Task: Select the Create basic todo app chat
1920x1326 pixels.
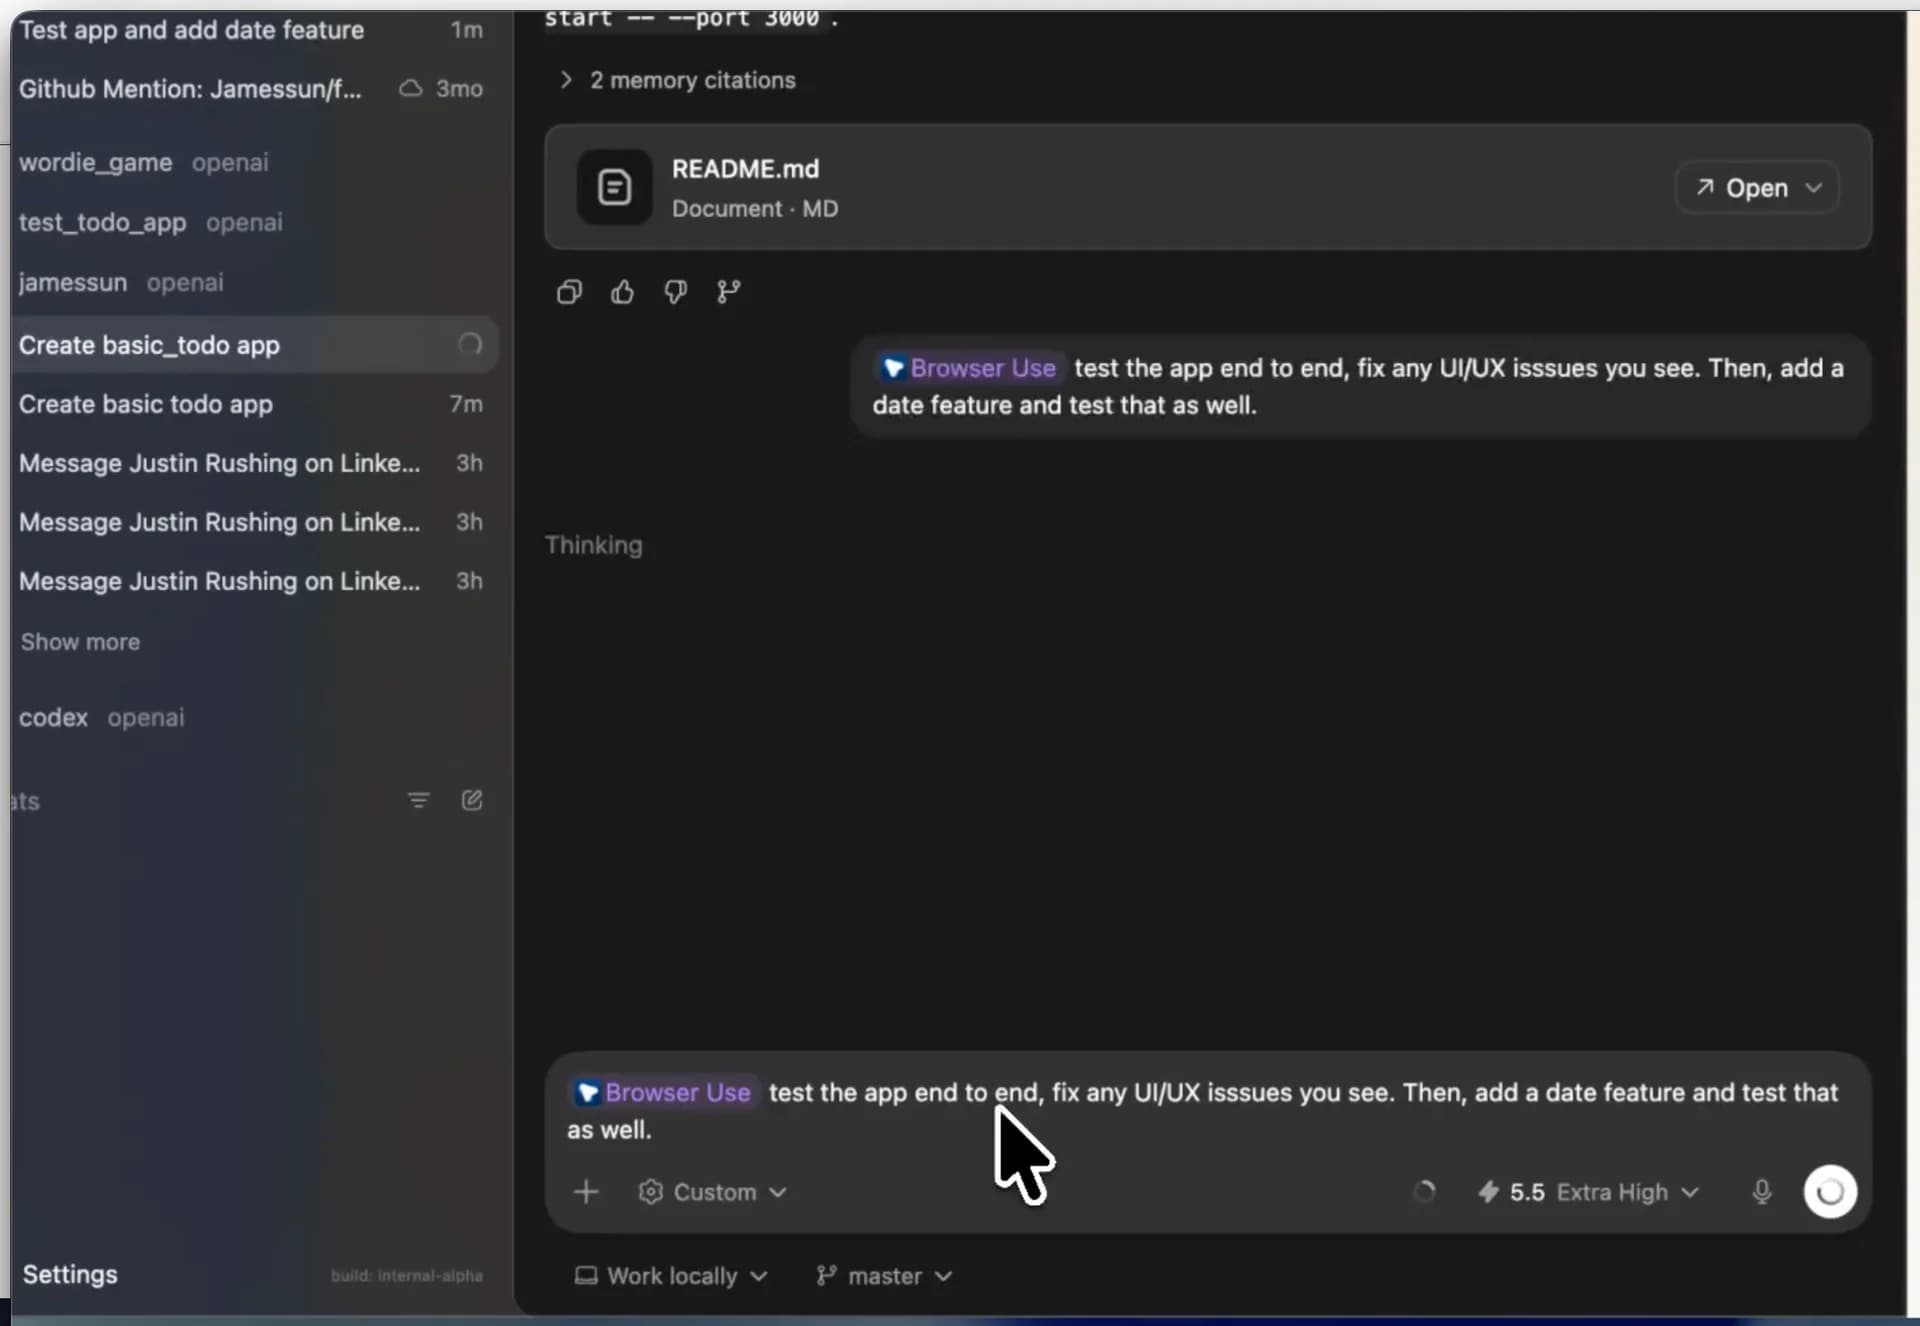Action: pos(146,404)
